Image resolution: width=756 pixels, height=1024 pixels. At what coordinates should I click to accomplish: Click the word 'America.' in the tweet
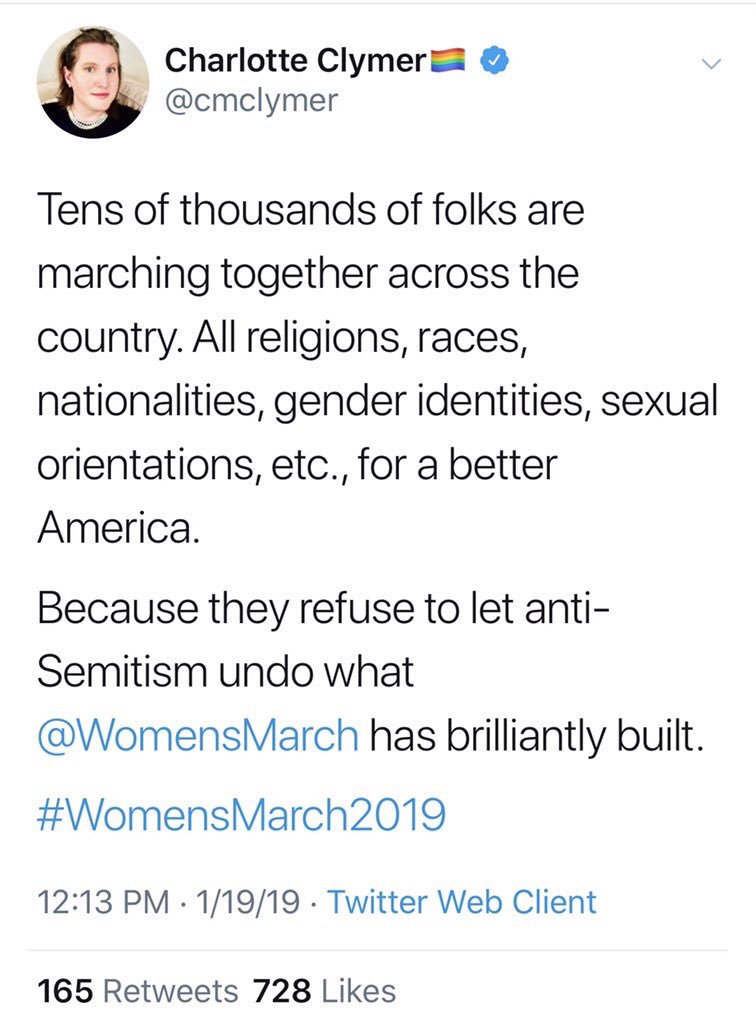tap(118, 528)
